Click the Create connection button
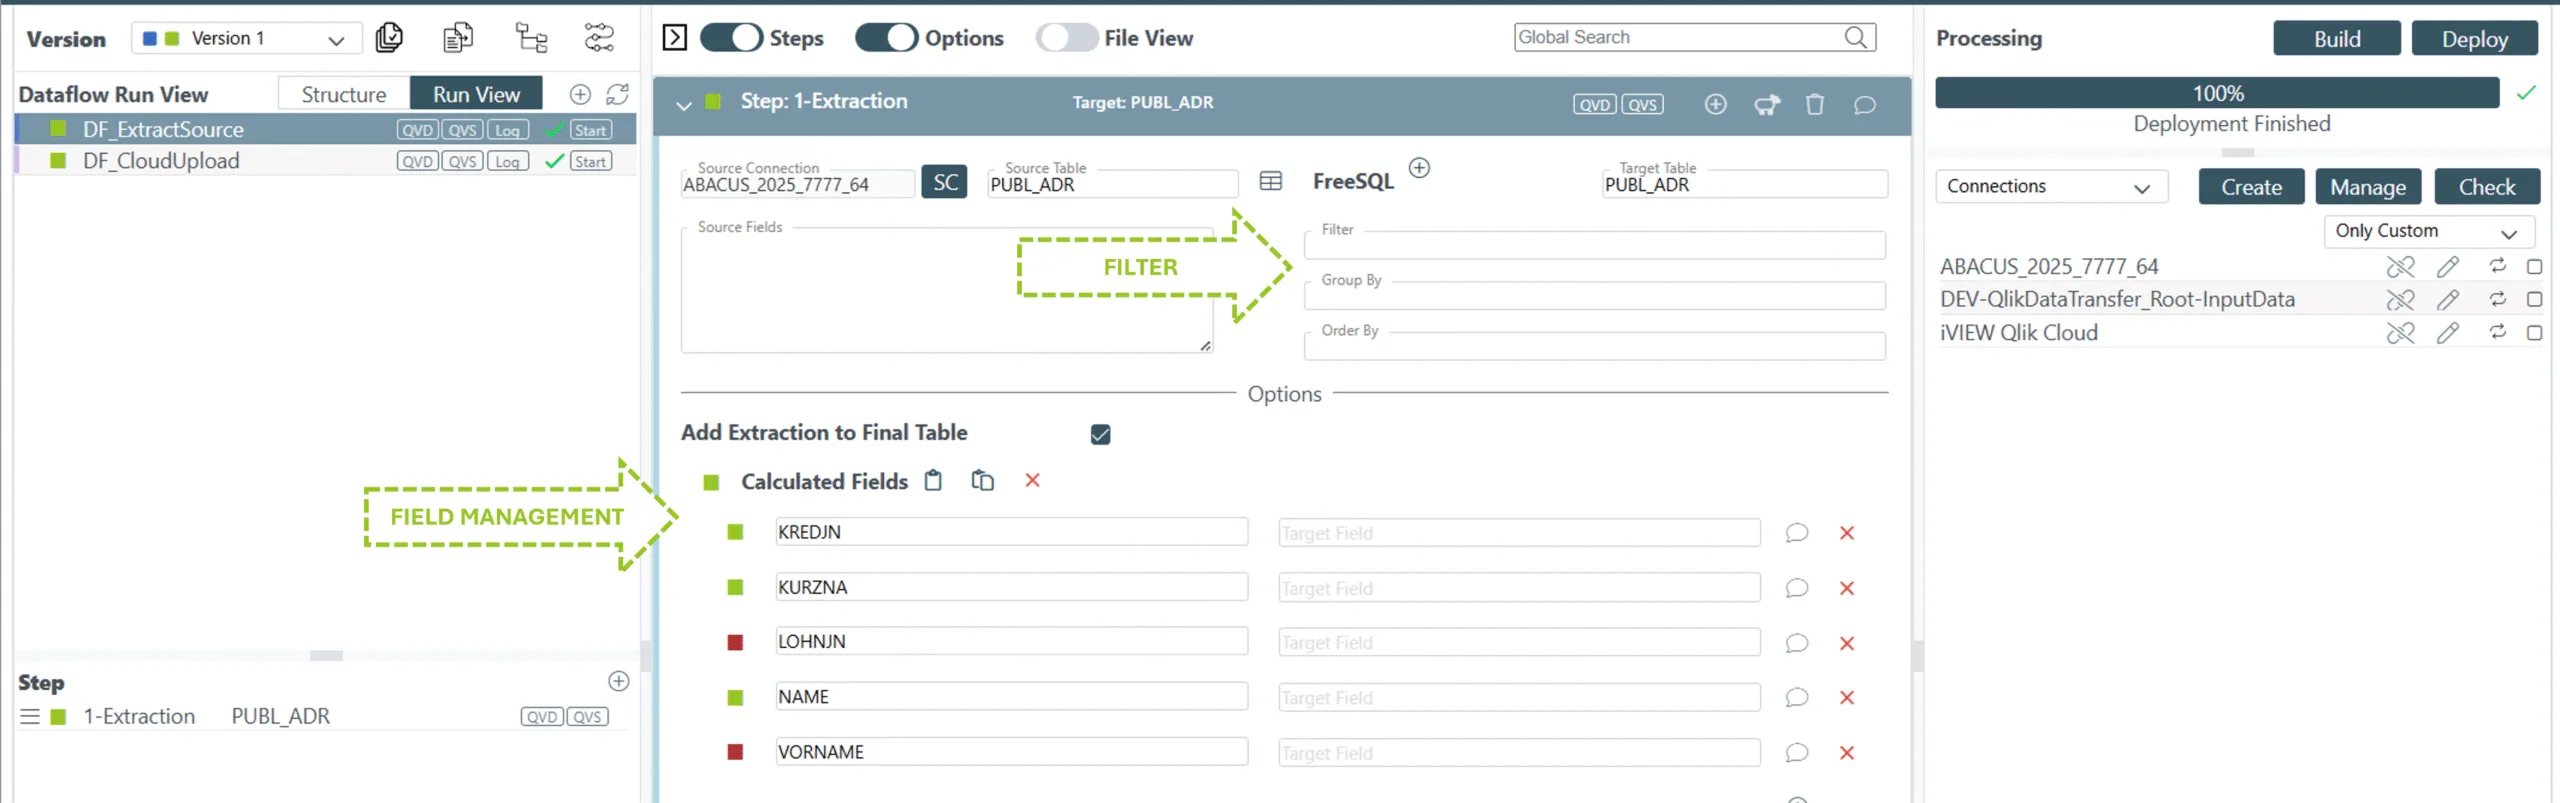 2250,187
